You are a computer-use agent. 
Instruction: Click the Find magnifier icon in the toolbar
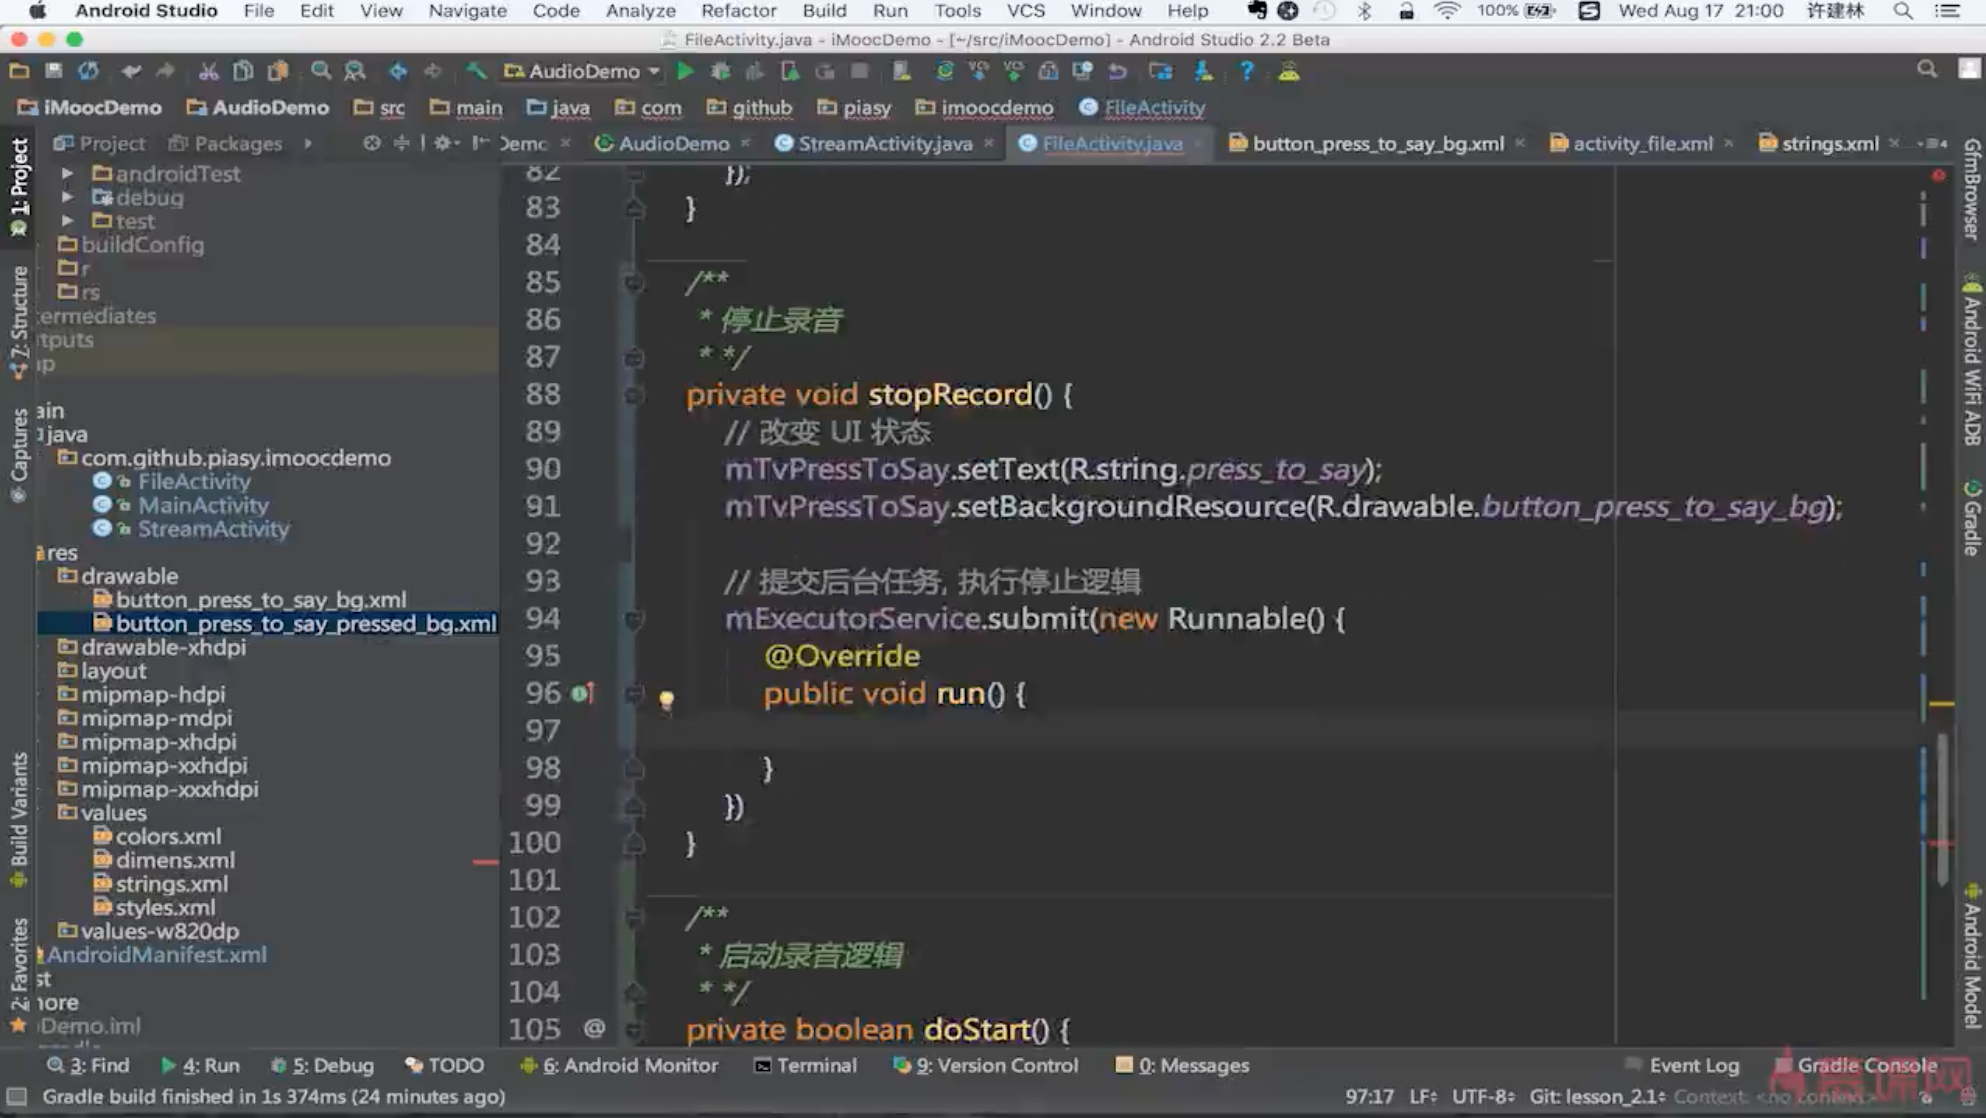(x=320, y=71)
